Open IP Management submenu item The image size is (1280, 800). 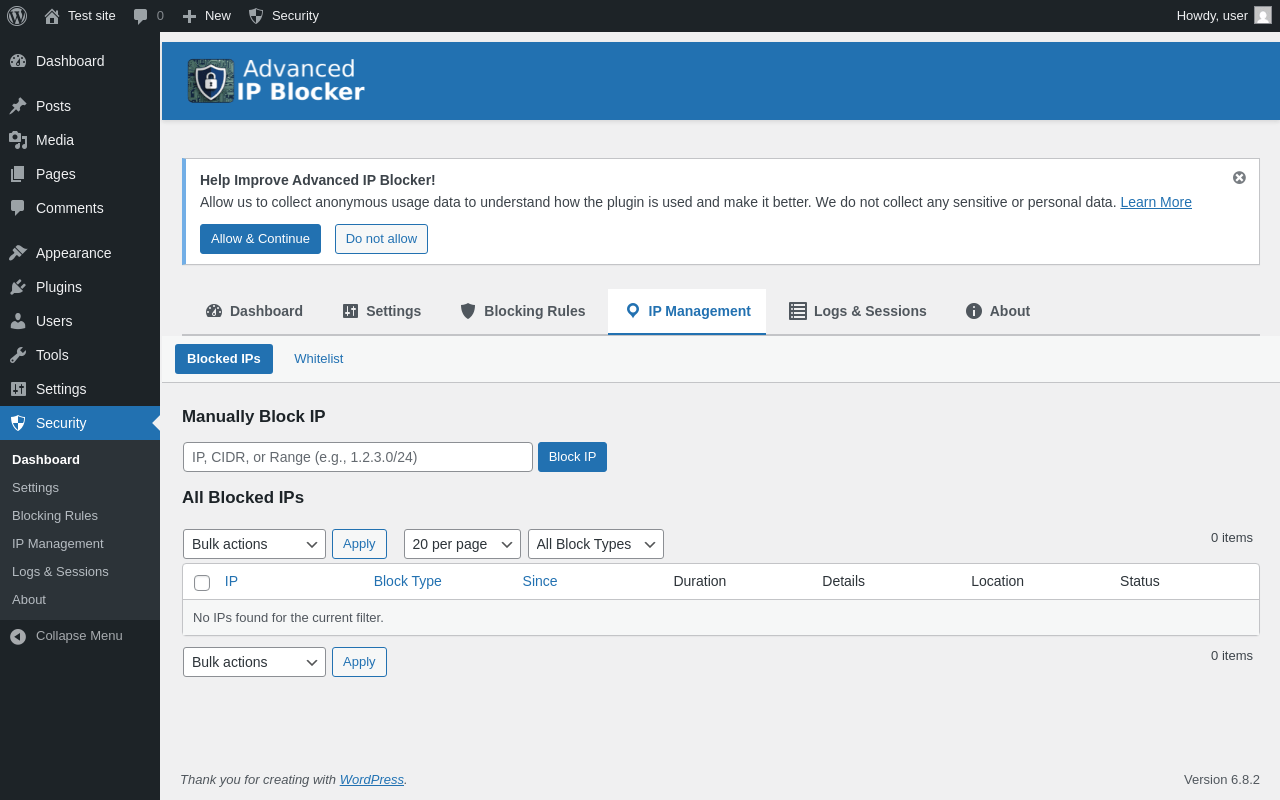tap(58, 544)
